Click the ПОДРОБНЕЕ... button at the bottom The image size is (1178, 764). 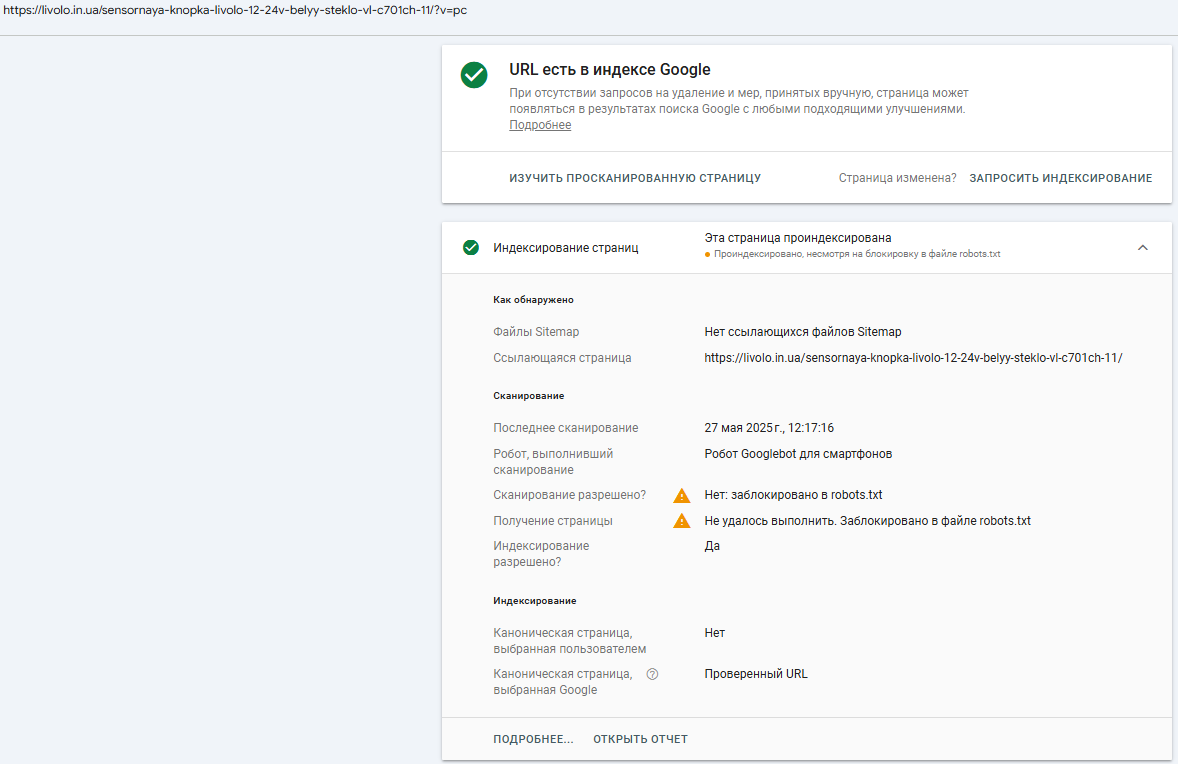(533, 739)
